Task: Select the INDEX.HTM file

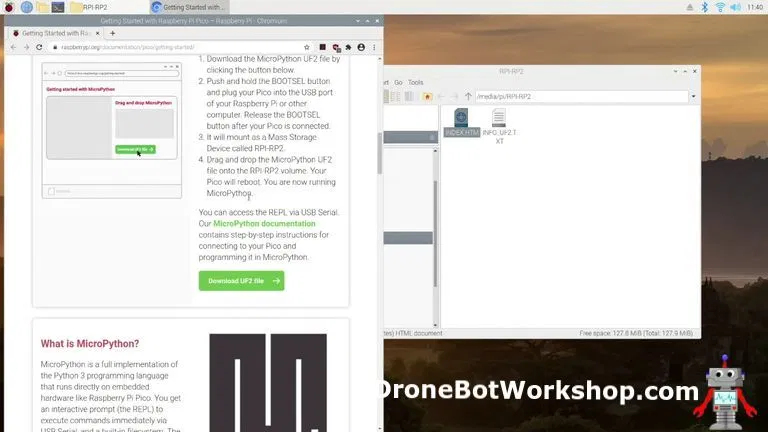Action: [461, 122]
